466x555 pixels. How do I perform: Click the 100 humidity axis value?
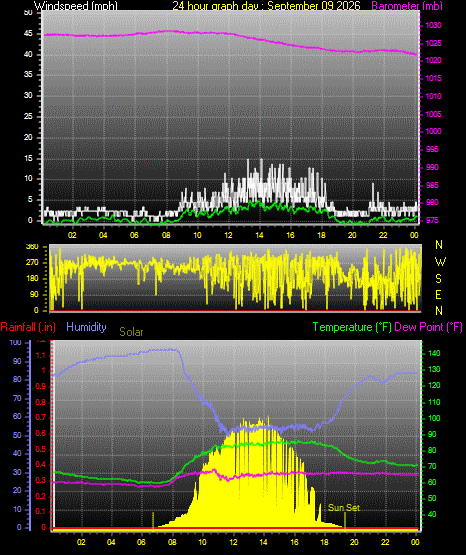[x=16, y=342]
